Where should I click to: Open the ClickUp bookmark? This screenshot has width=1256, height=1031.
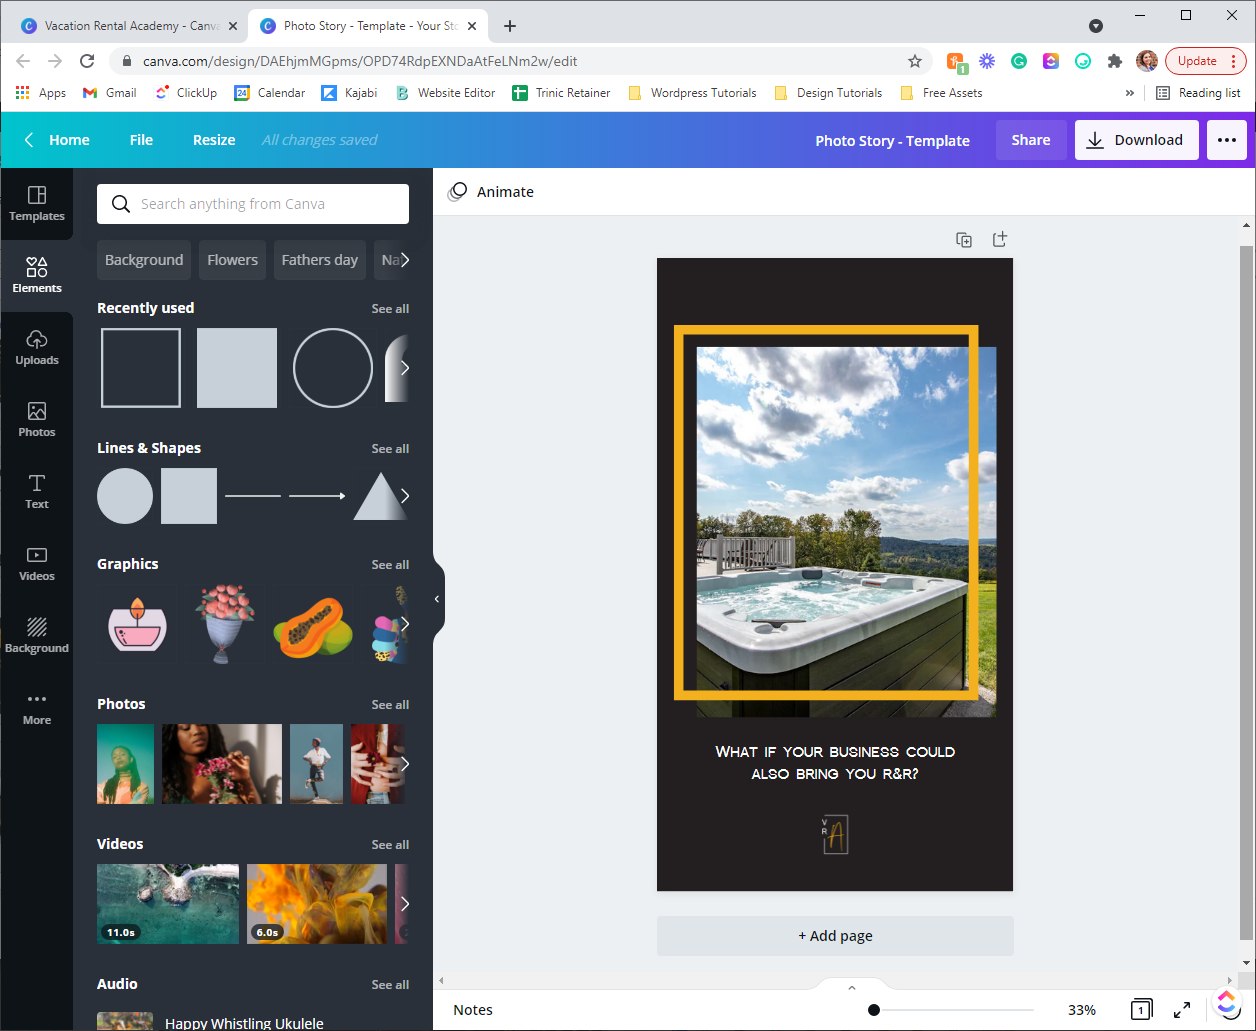pos(186,93)
